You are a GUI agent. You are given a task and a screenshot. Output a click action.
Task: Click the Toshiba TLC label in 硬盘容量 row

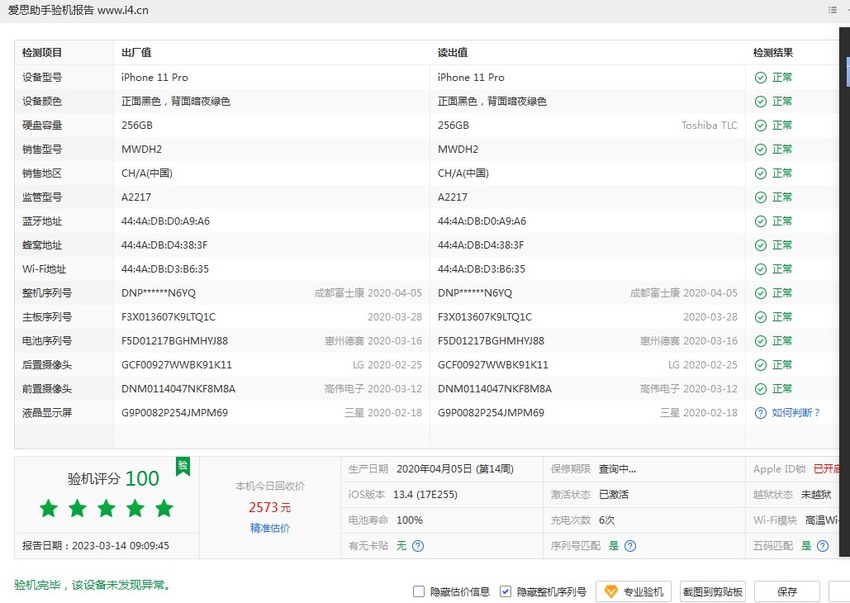pos(710,125)
